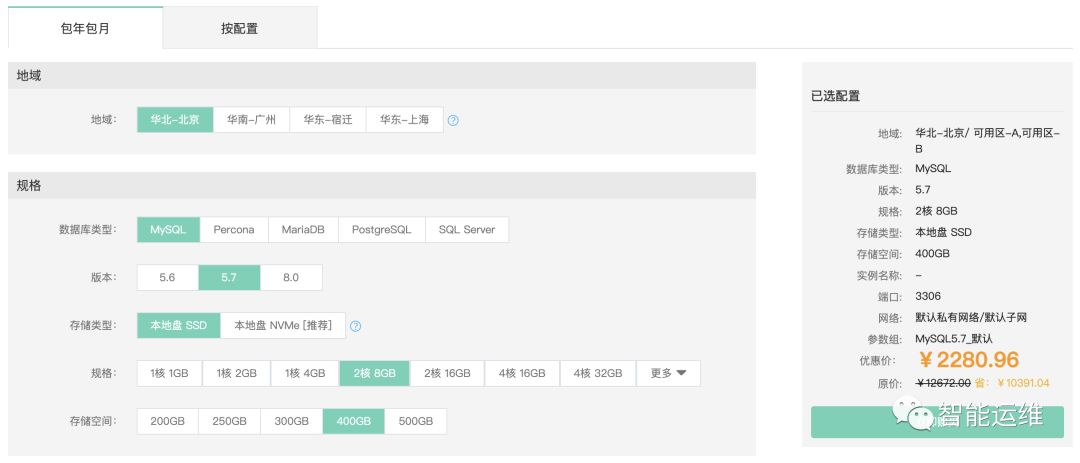This screenshot has height=463, width=1080.
Task: Pick the 1核 4GB spec
Action: tap(305, 373)
